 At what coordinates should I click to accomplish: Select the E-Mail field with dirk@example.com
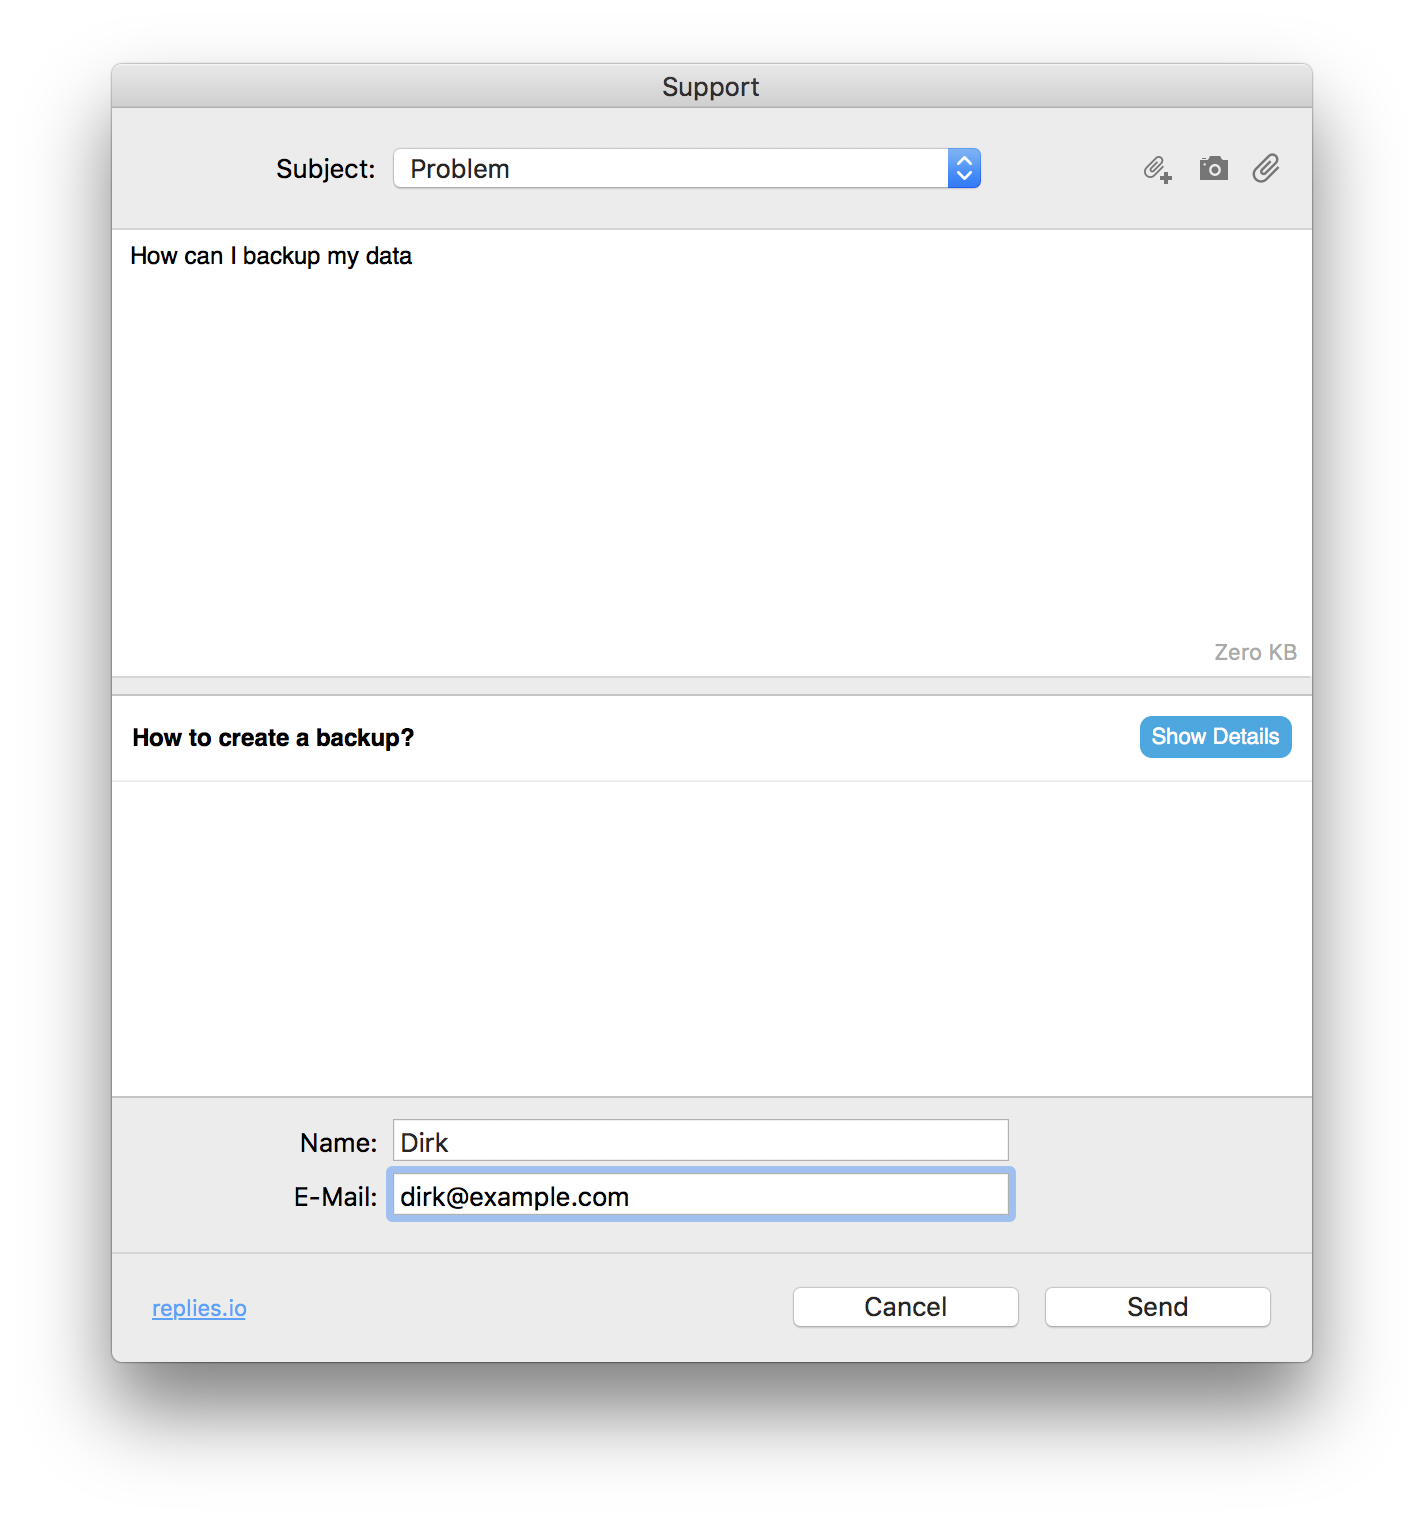click(700, 1195)
